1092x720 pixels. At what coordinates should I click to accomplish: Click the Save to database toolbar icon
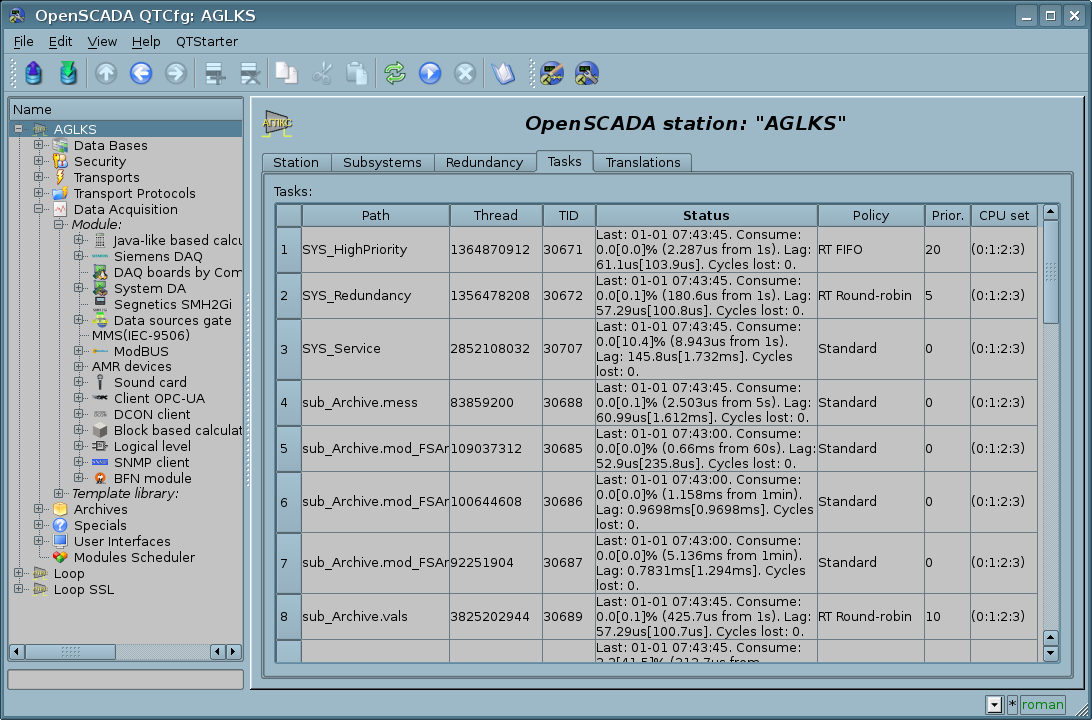pyautogui.click(x=68, y=72)
